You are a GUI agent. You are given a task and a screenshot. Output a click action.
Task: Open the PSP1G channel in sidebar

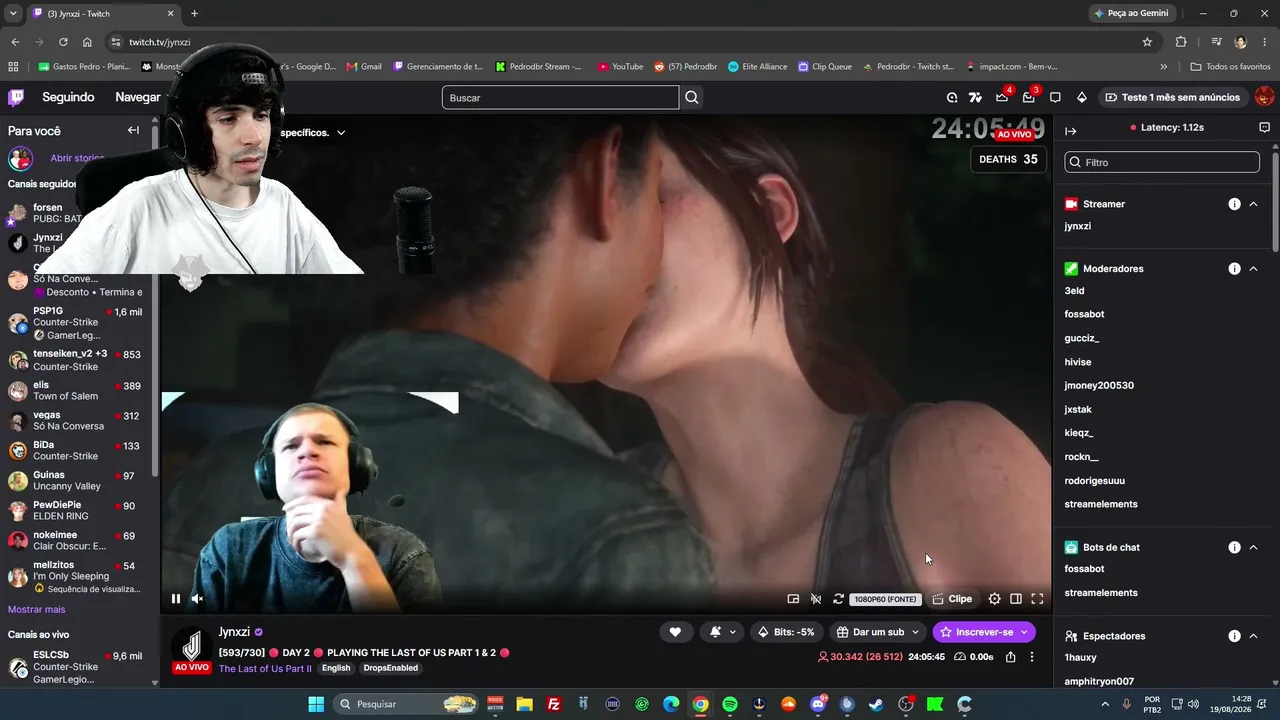76,323
